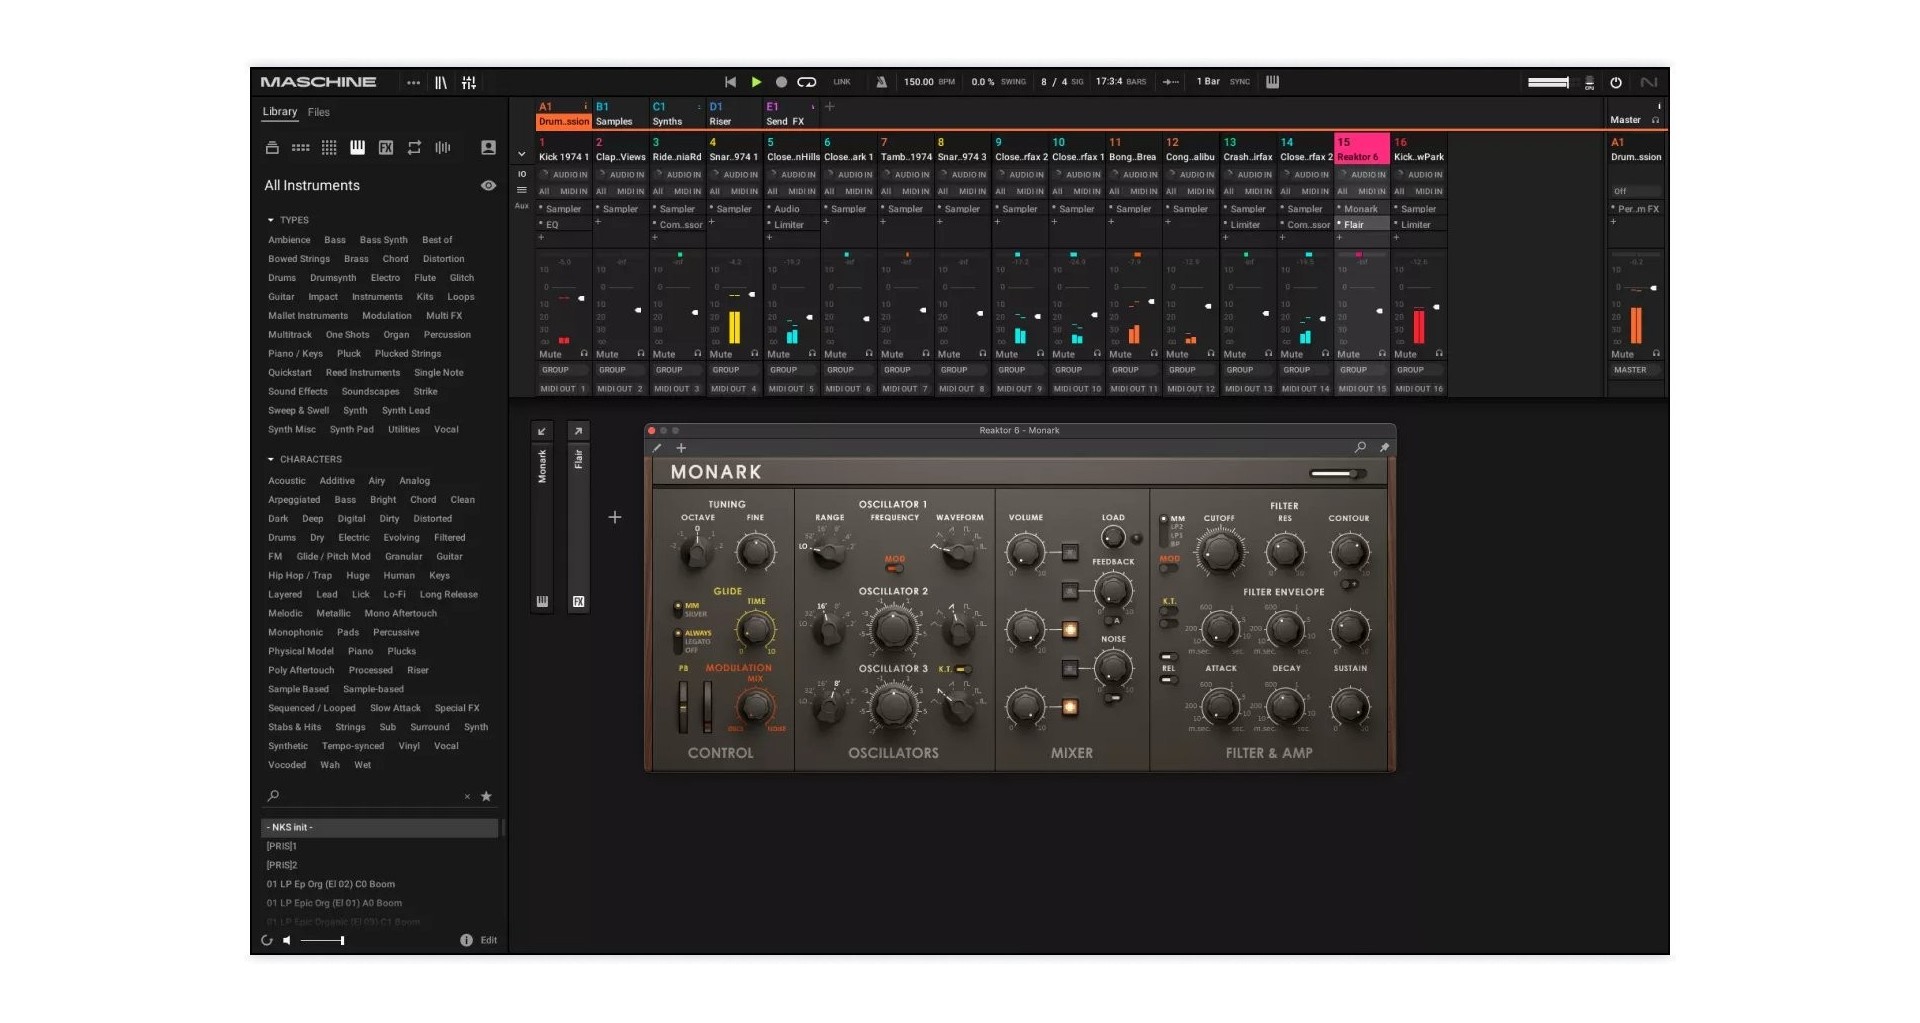Viewport: 1920px width, 1023px height.
Task: Switch to the Files tab
Action: coord(319,112)
